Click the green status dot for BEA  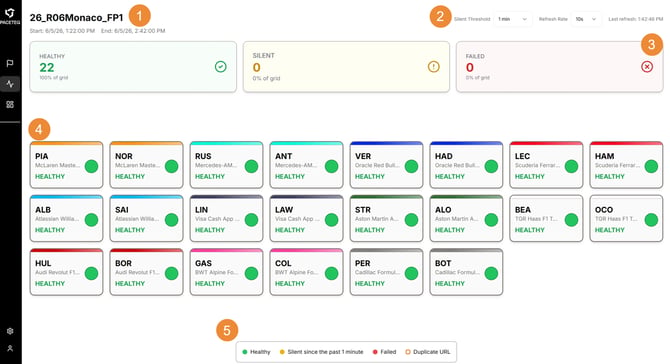[x=571, y=220]
